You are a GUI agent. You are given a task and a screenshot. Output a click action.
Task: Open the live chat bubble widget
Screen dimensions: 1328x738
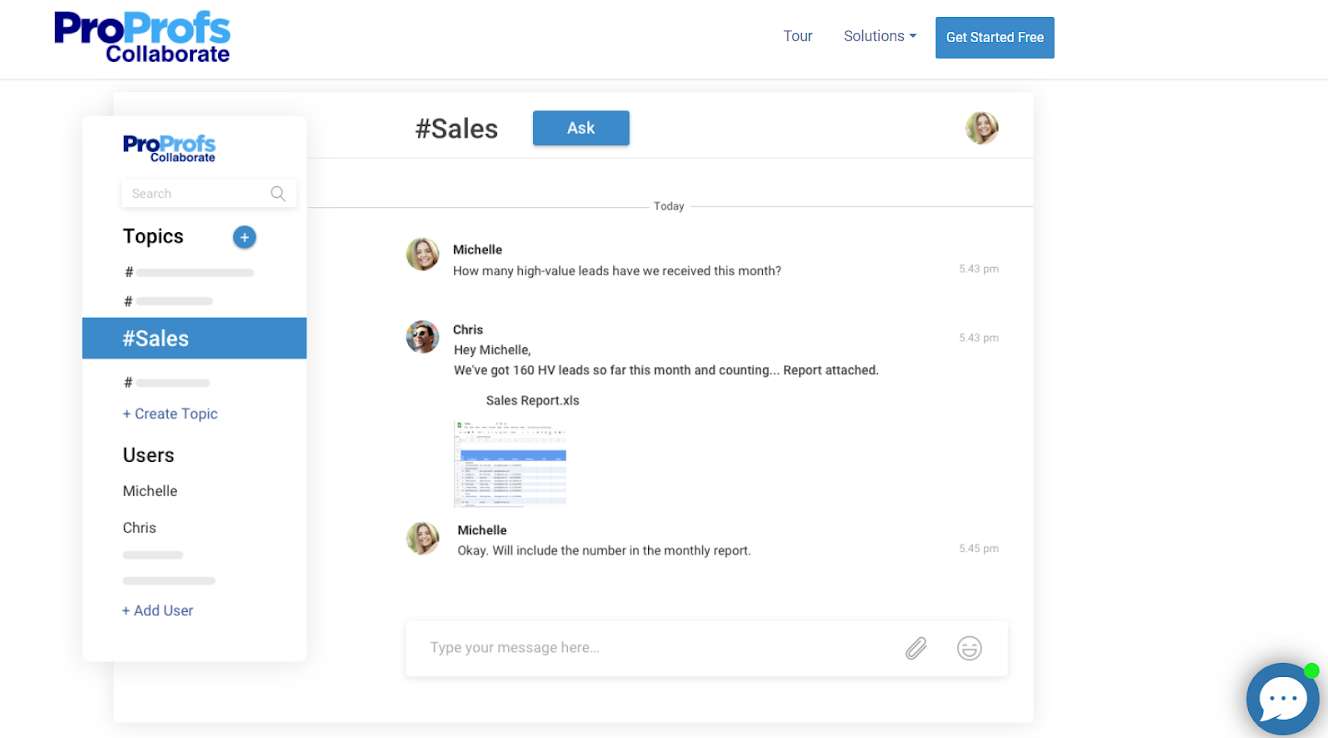[1283, 699]
